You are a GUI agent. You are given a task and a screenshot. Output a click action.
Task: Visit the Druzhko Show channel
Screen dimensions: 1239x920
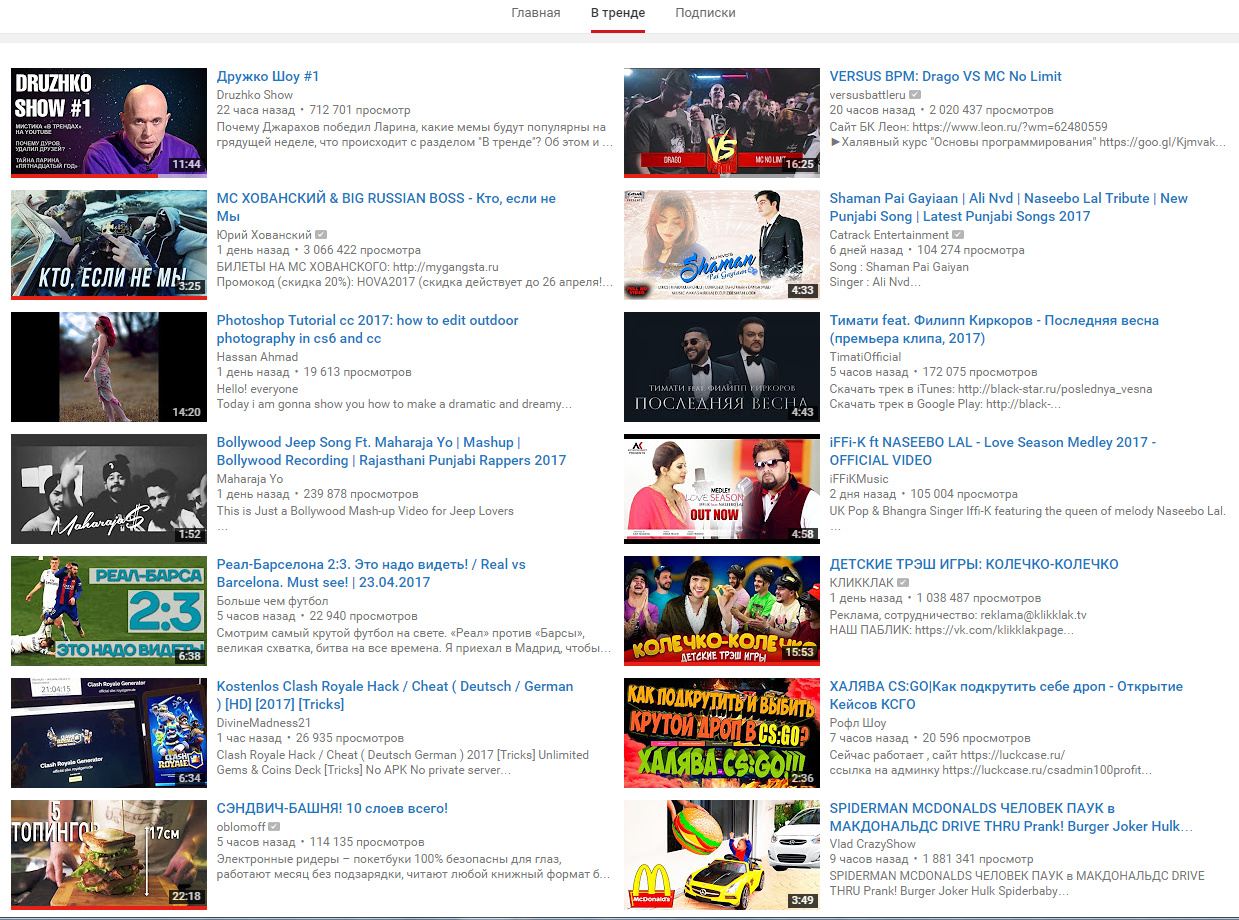(255, 94)
